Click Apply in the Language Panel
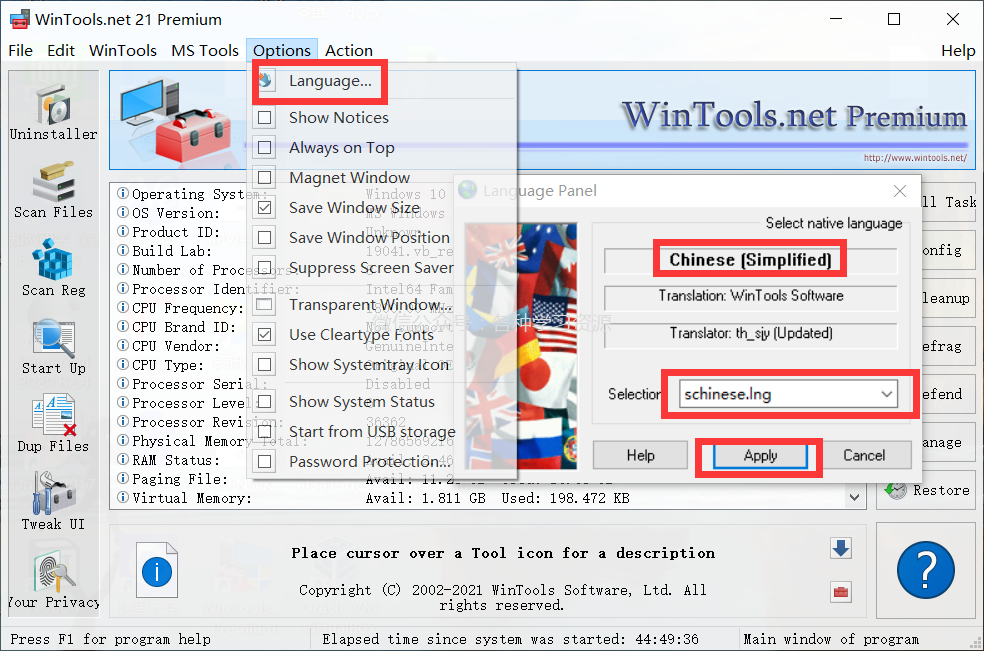This screenshot has height=651, width=984. coord(760,456)
